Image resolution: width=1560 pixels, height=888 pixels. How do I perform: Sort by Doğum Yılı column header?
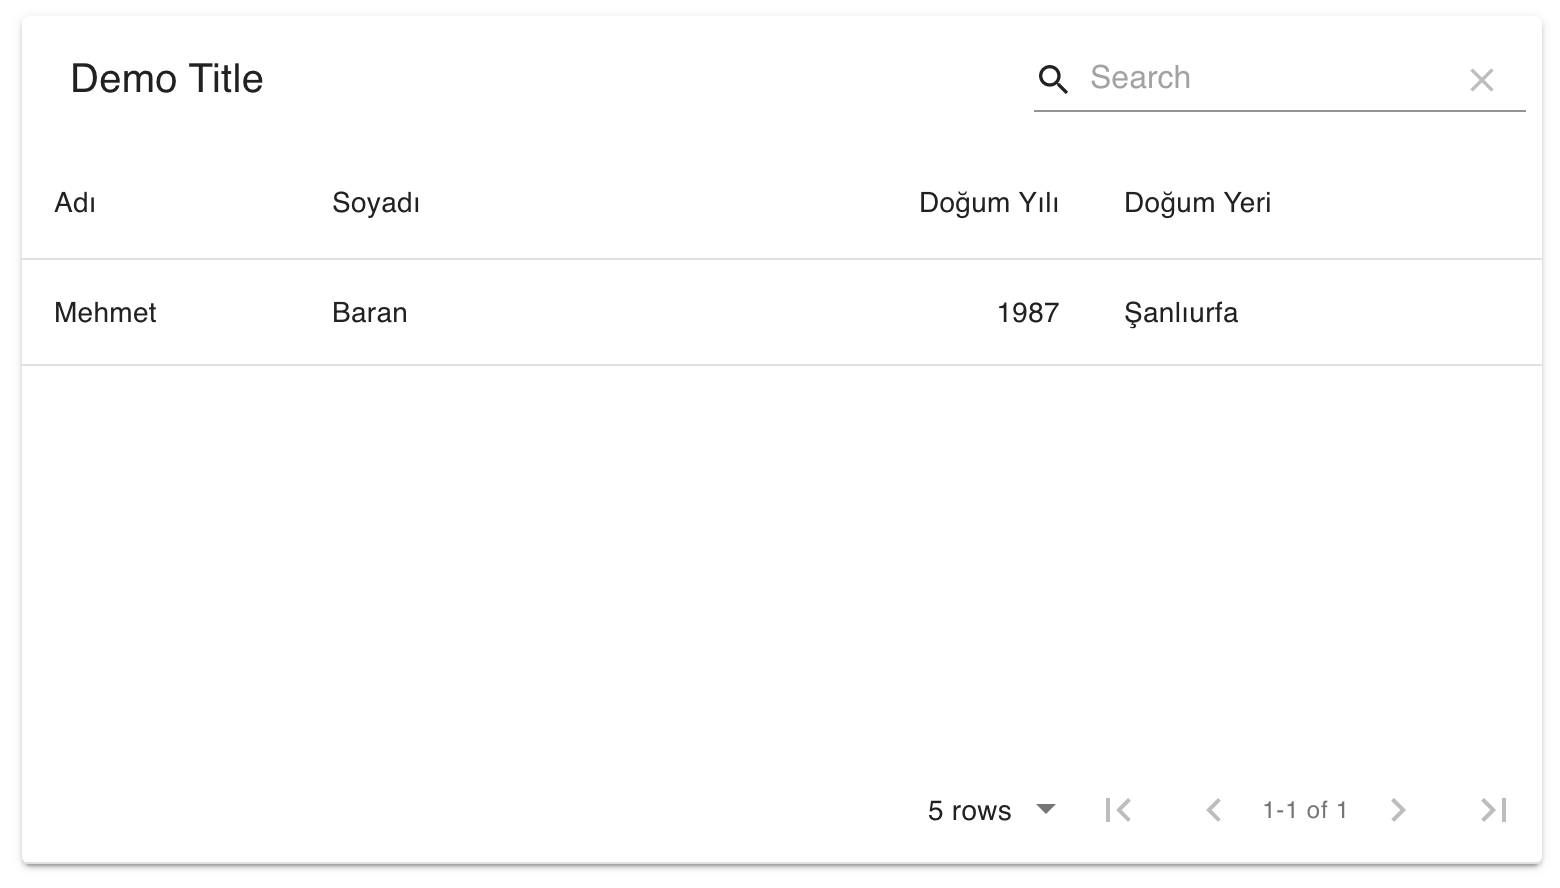pos(988,203)
